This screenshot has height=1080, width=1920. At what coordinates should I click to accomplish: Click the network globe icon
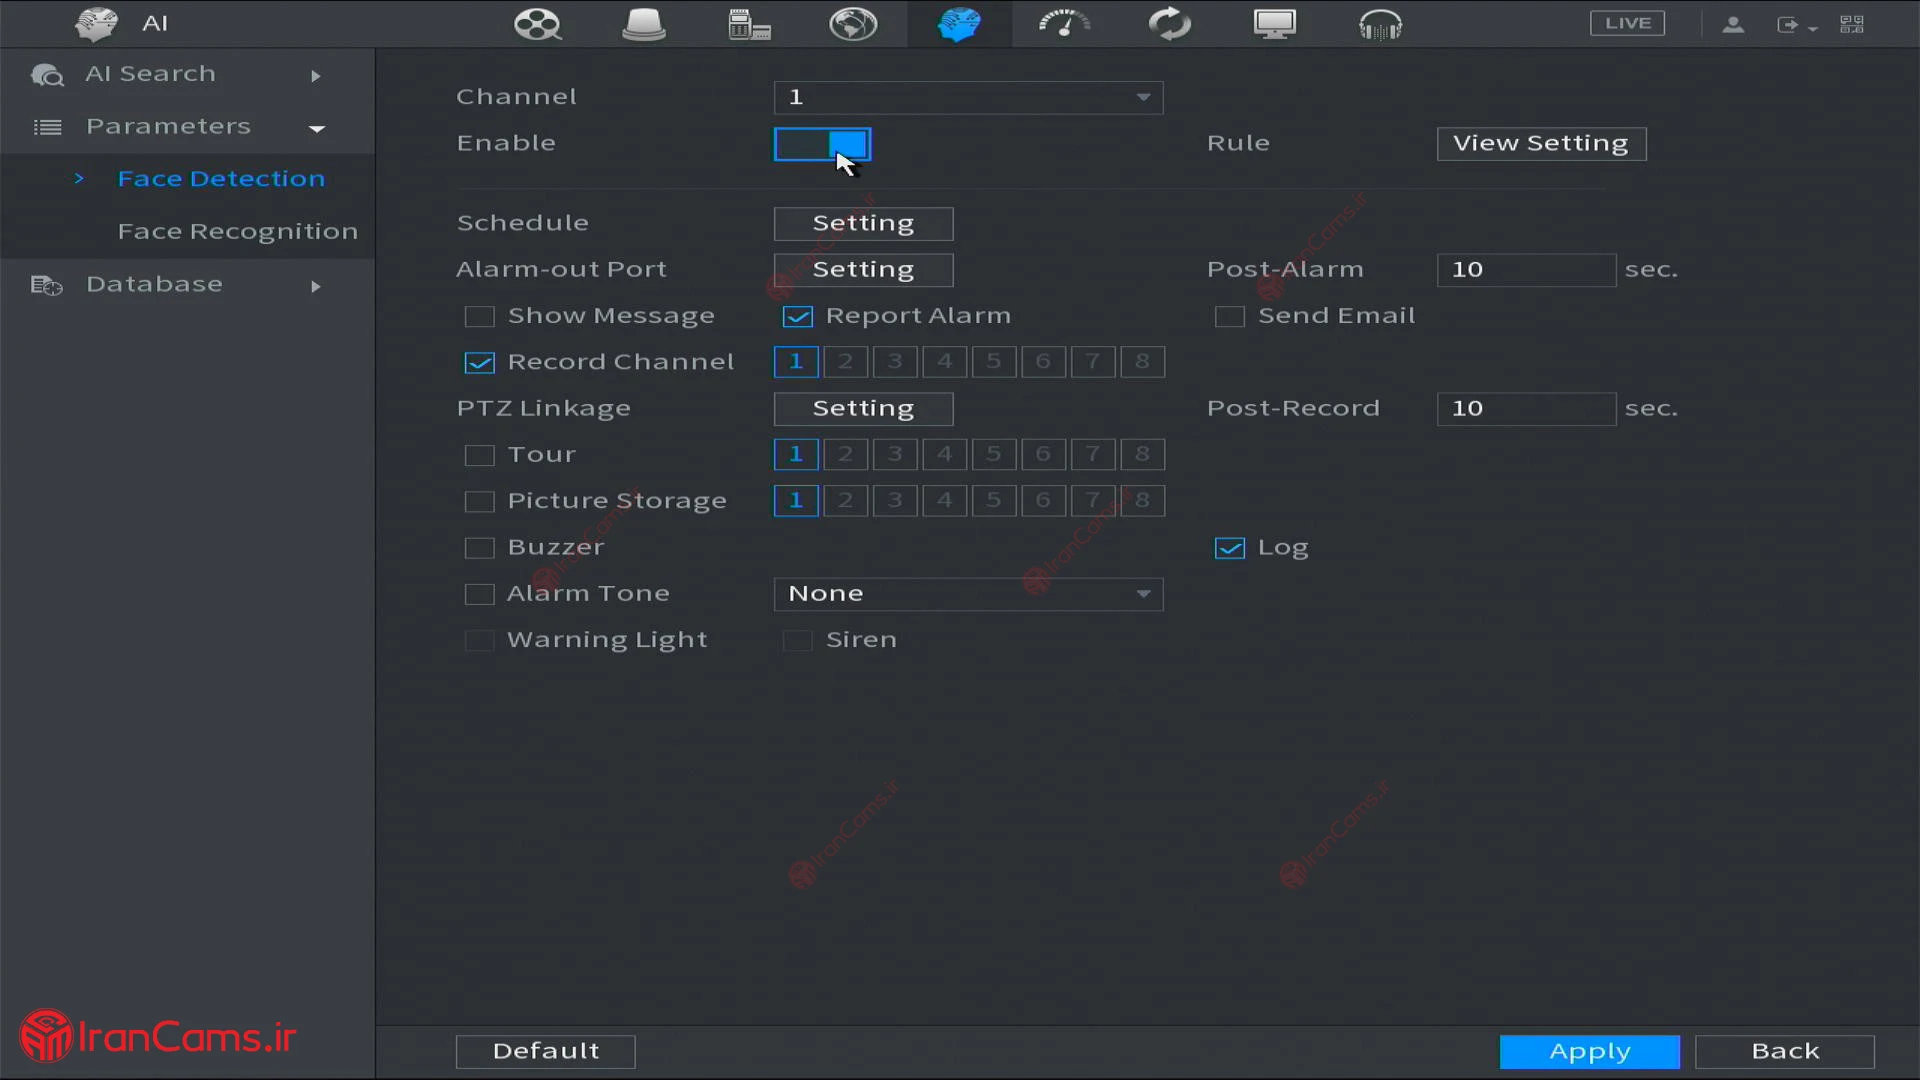(x=853, y=23)
